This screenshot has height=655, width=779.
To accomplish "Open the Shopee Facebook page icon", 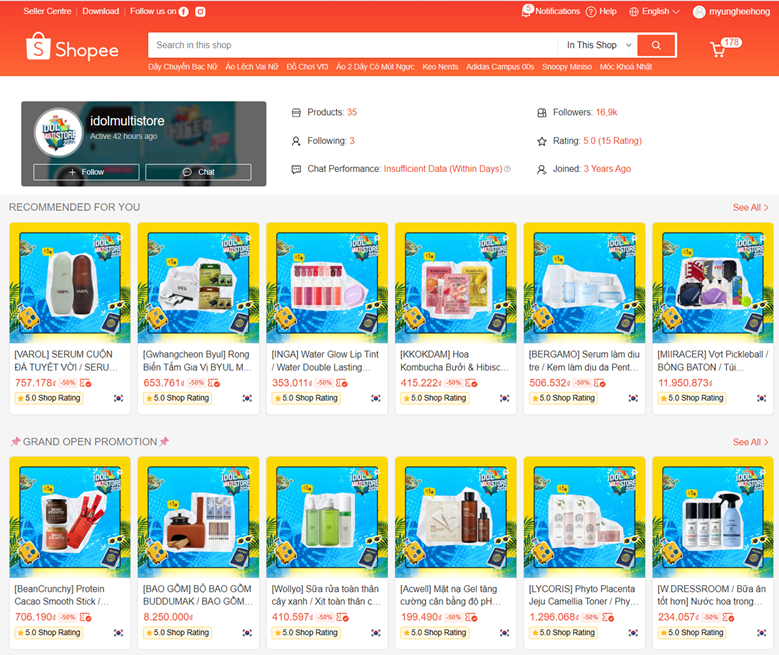I will (x=183, y=11).
